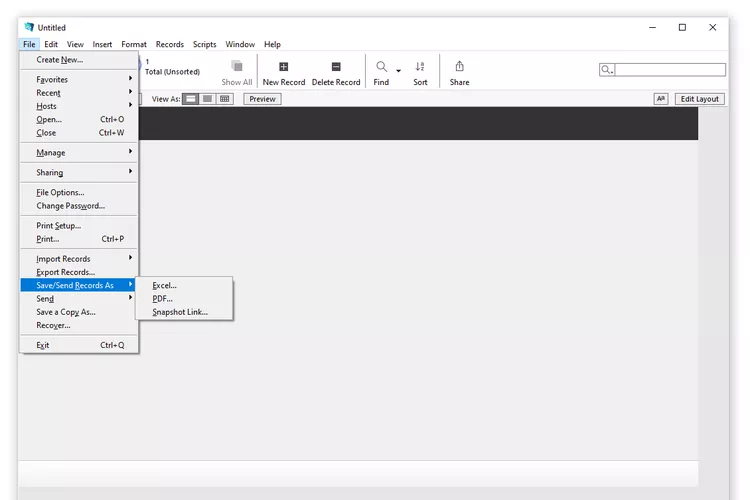Open the Help menu
The image size is (750, 500).
click(x=272, y=44)
